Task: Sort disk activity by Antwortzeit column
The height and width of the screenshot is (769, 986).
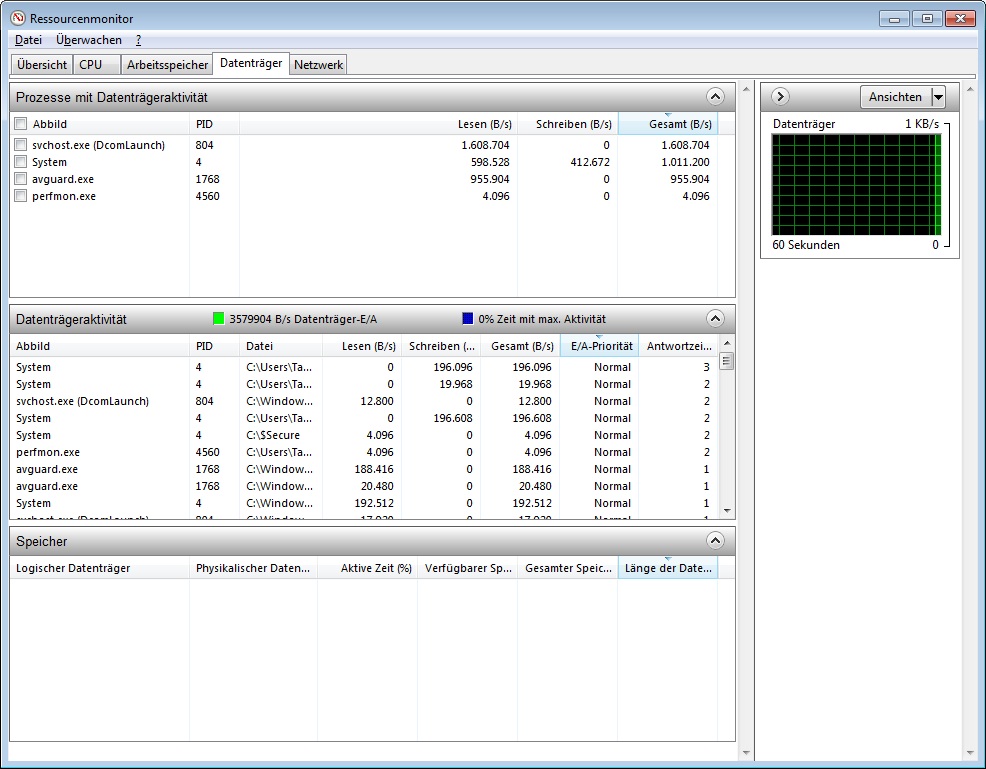Action: tap(678, 346)
